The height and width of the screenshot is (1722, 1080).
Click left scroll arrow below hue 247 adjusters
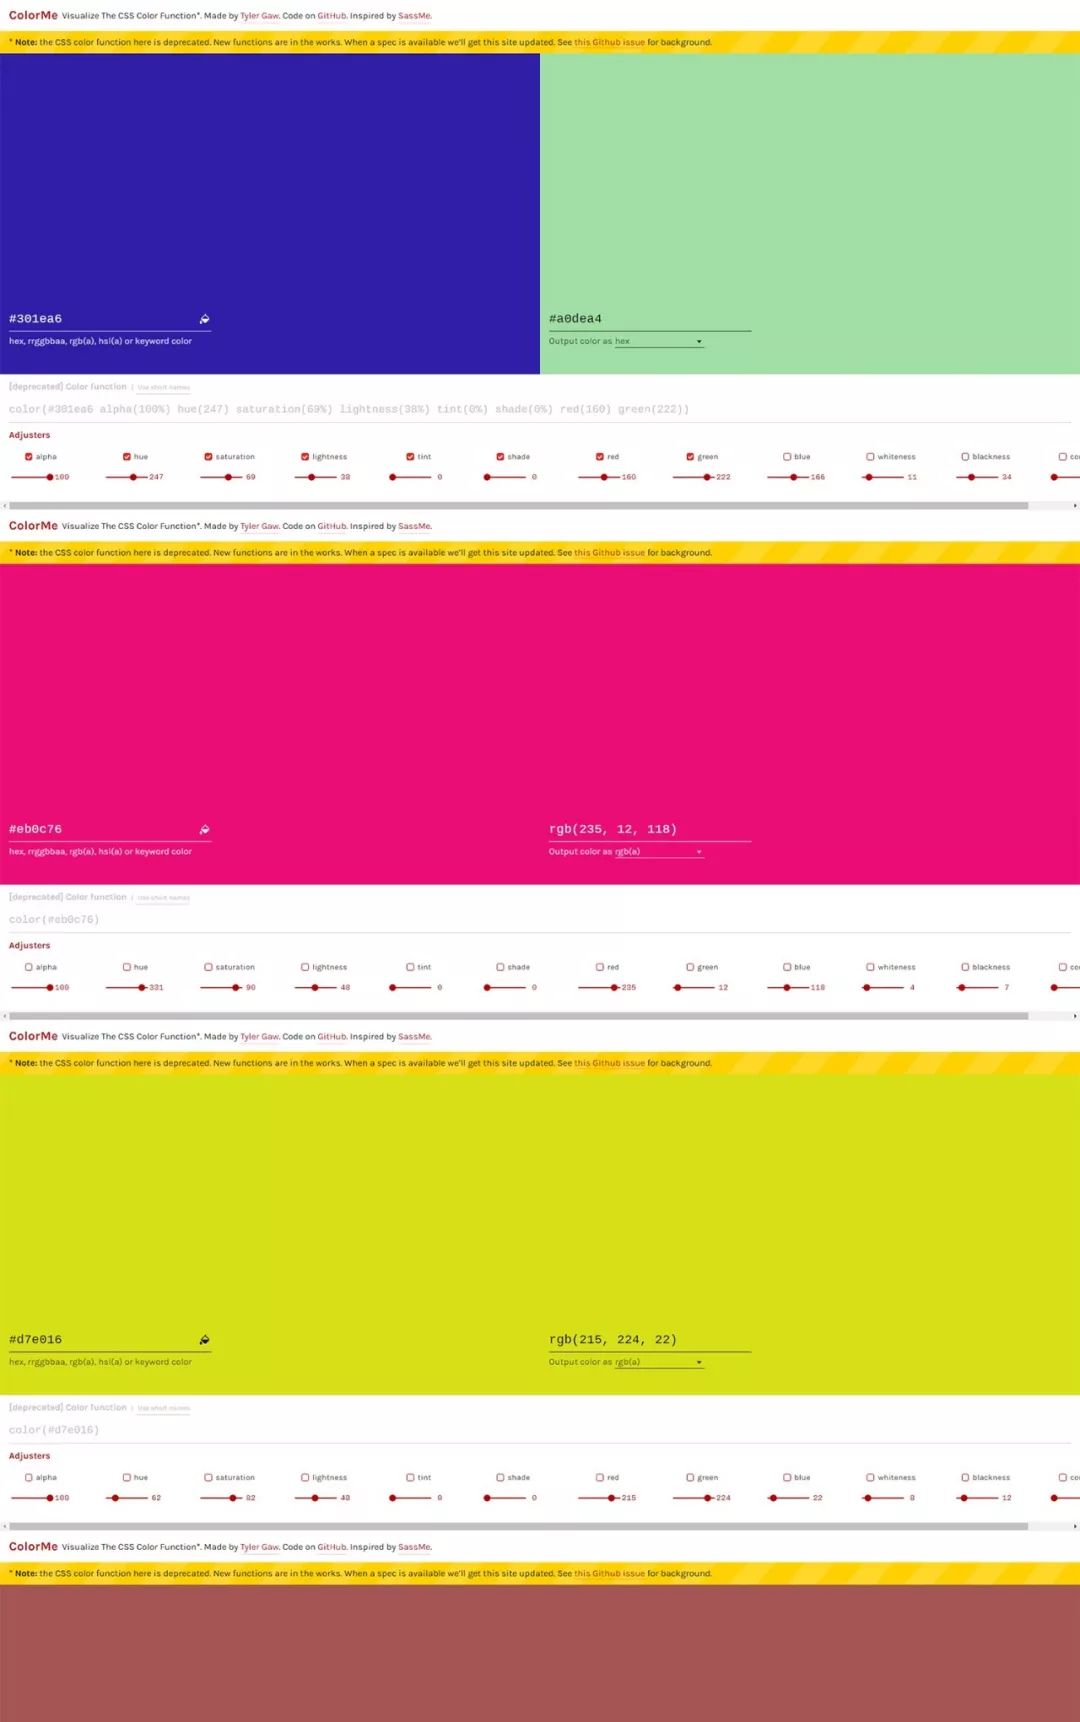4,506
